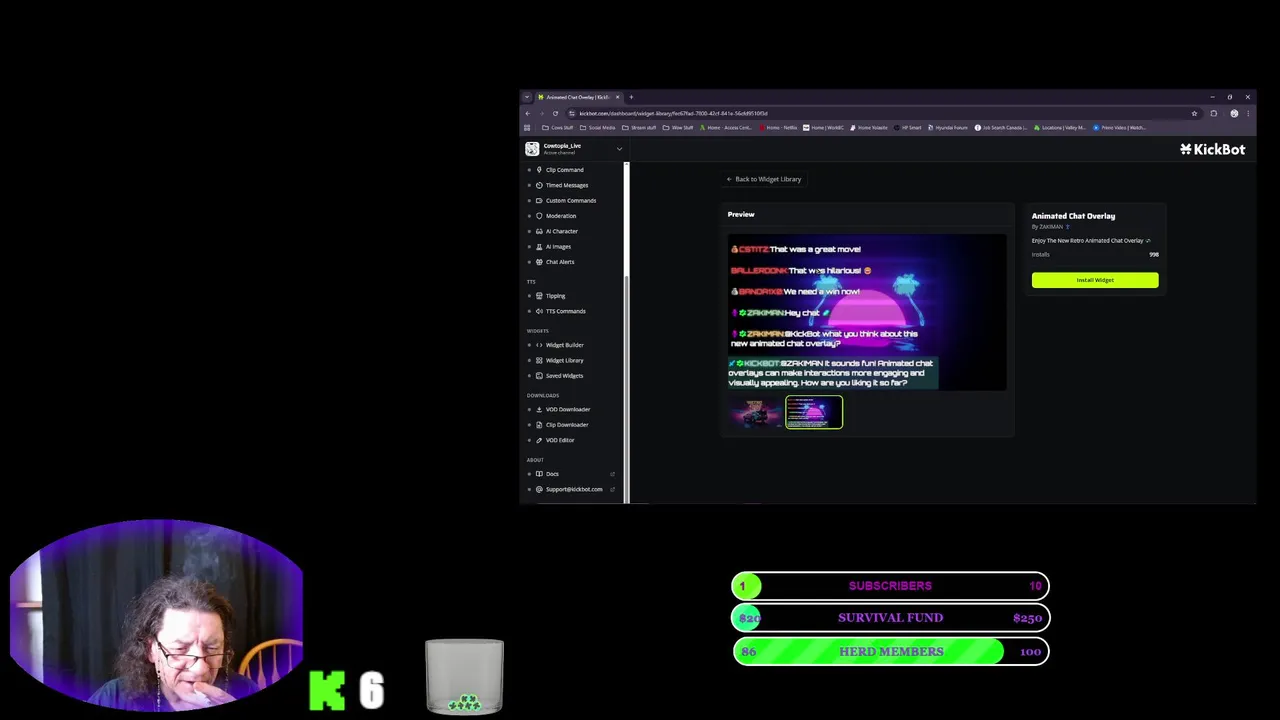Click Back to Widget Library
The width and height of the screenshot is (1280, 720).
click(764, 179)
